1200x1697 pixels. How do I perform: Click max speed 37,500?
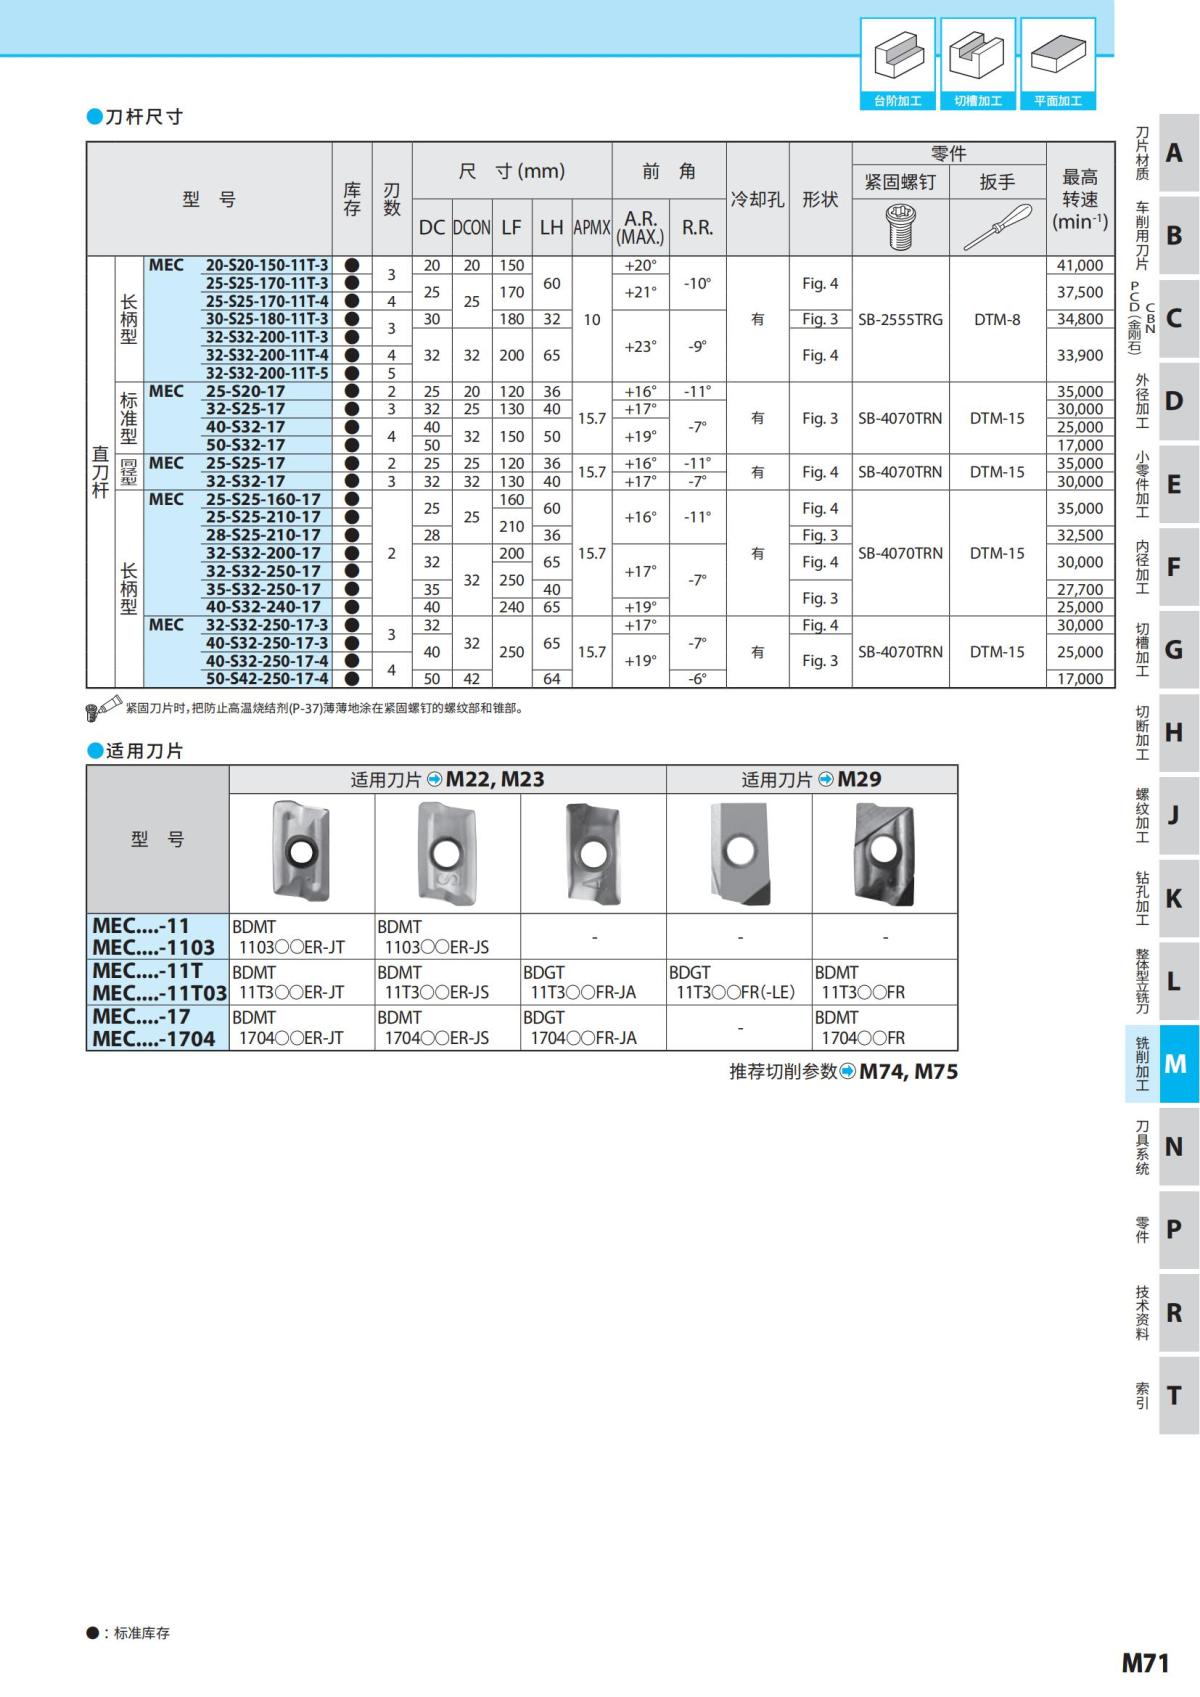(x=1080, y=292)
